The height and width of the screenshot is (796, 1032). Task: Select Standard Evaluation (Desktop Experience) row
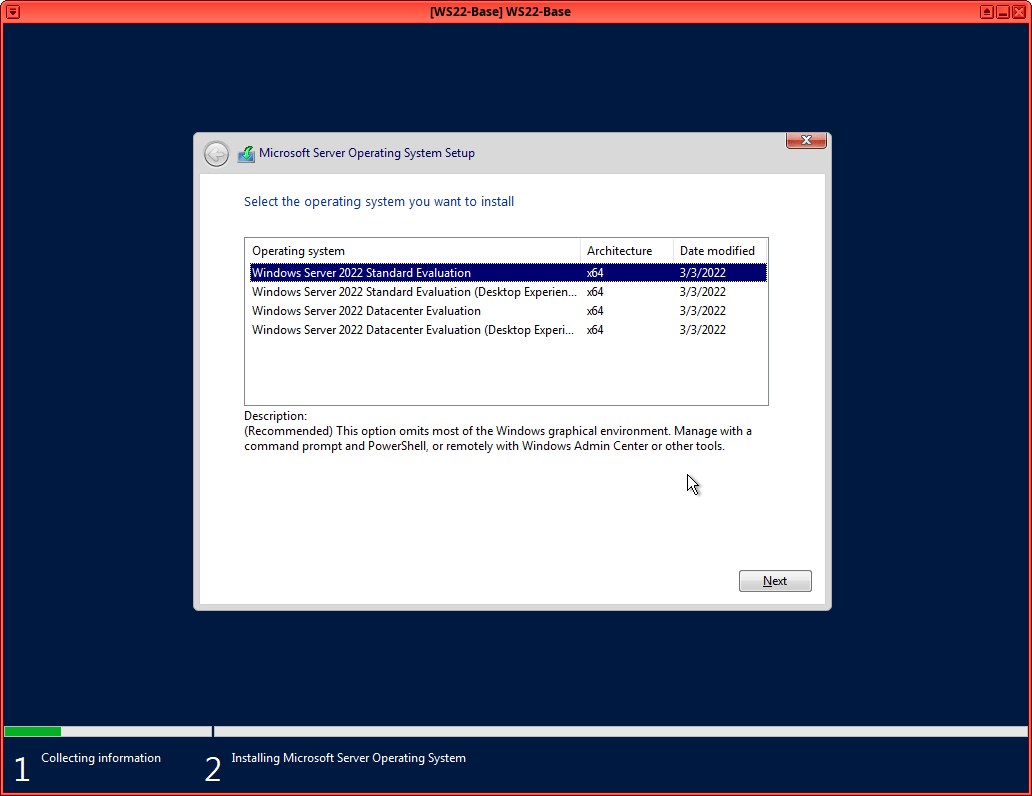508,292
